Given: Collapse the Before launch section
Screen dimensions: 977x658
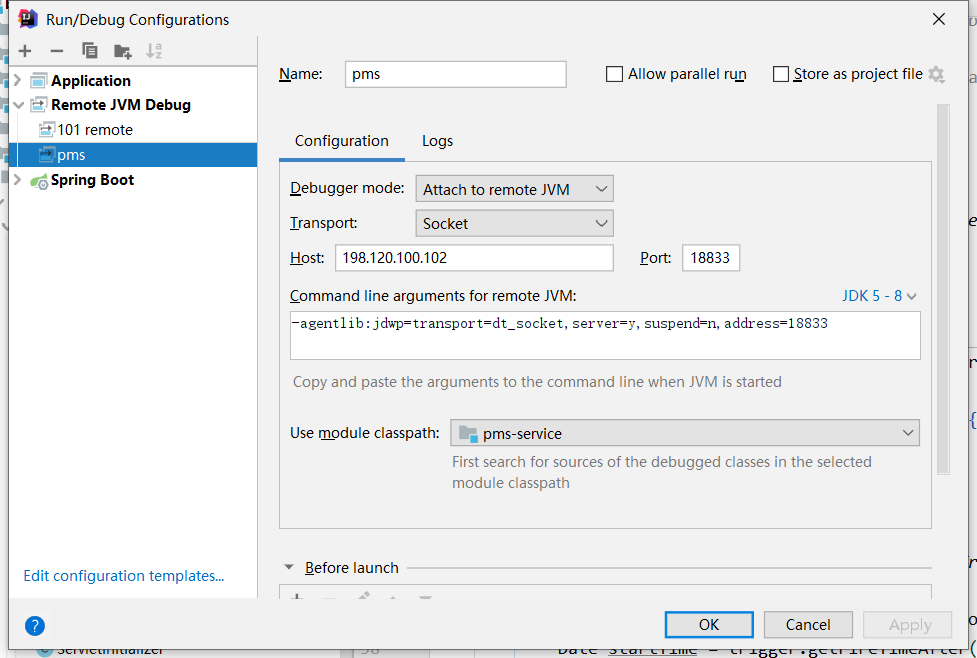Looking at the screenshot, I should (289, 568).
